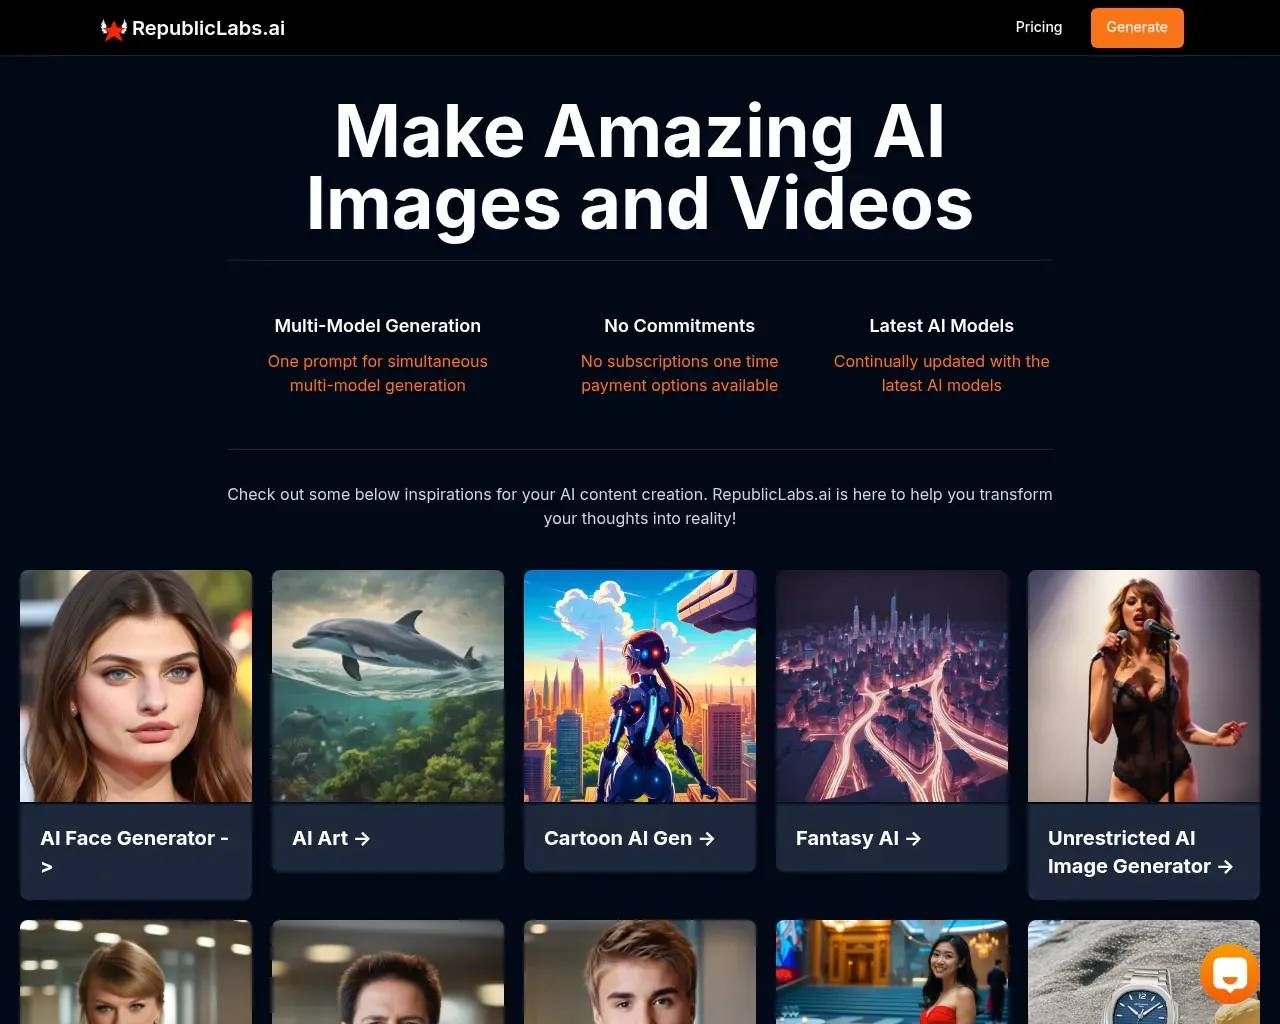Select the cartoon robot girl thumbnail

pyautogui.click(x=640, y=686)
